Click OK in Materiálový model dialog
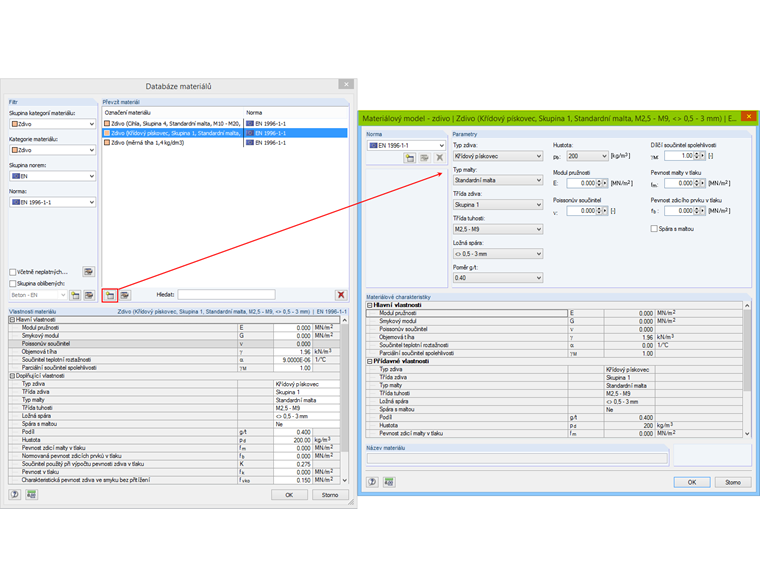This screenshot has width=760, height=588. [x=692, y=482]
